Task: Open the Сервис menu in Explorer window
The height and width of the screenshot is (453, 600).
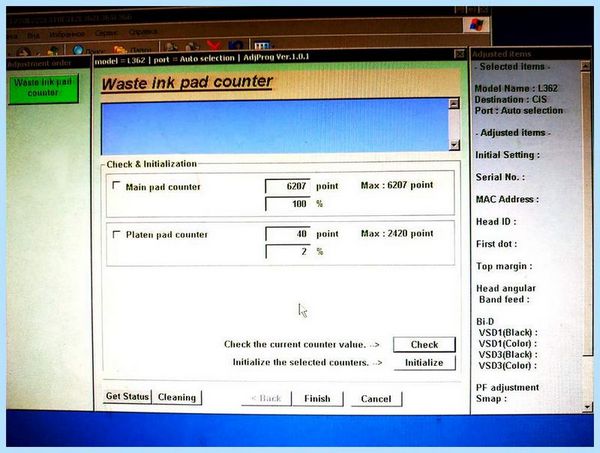Action: click(x=107, y=33)
